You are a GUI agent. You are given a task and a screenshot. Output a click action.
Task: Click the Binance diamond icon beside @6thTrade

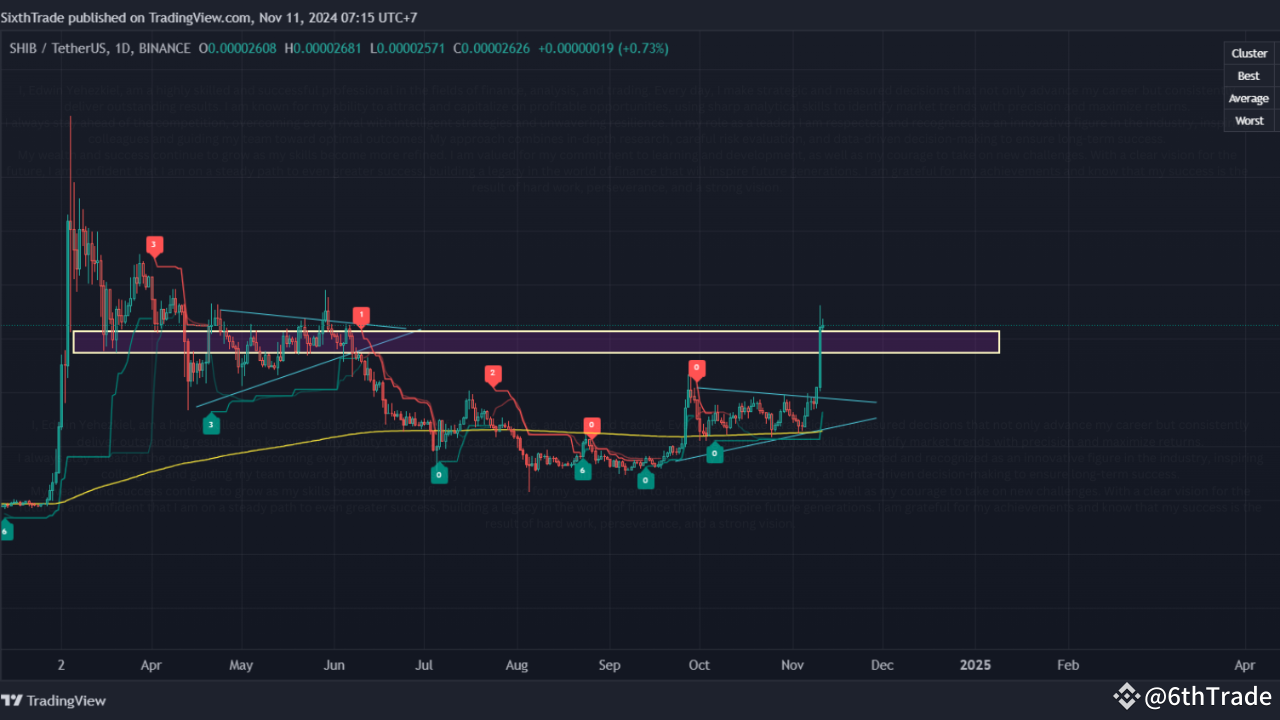pos(1127,696)
